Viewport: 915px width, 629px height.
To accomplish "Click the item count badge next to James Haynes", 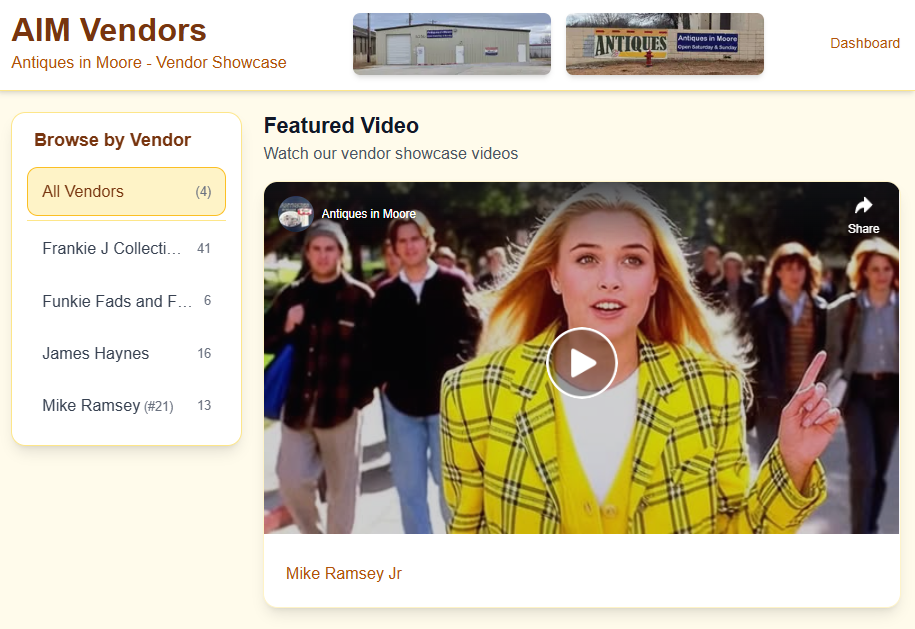I will [203, 353].
